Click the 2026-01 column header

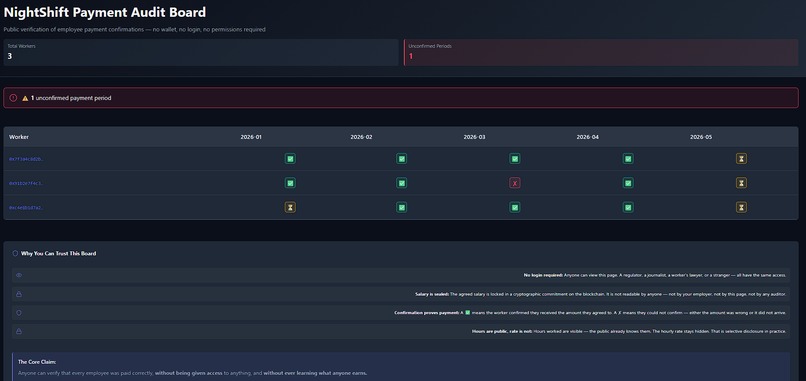251,137
